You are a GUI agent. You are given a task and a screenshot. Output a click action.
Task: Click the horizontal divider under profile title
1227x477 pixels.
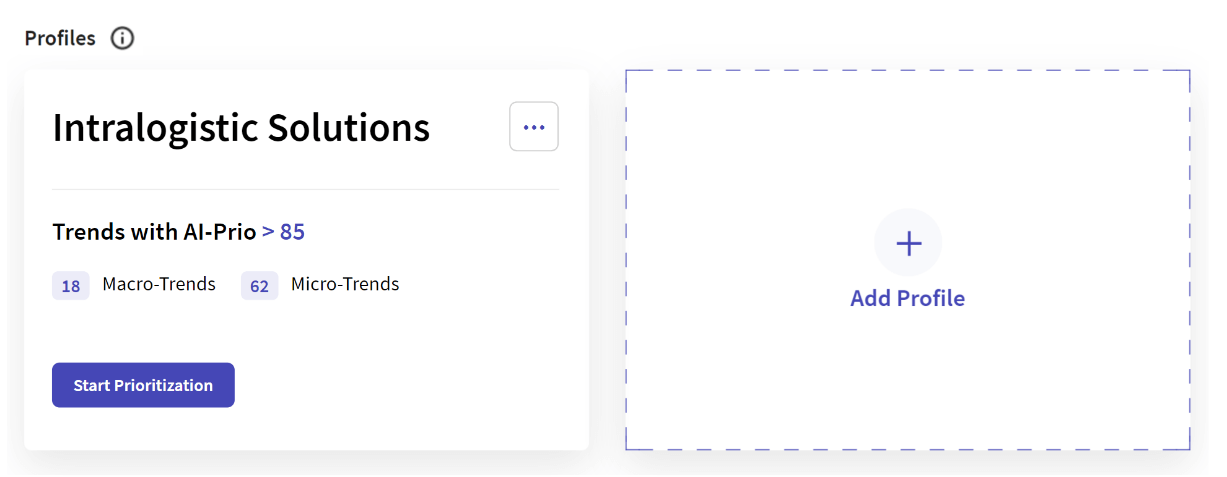point(305,189)
